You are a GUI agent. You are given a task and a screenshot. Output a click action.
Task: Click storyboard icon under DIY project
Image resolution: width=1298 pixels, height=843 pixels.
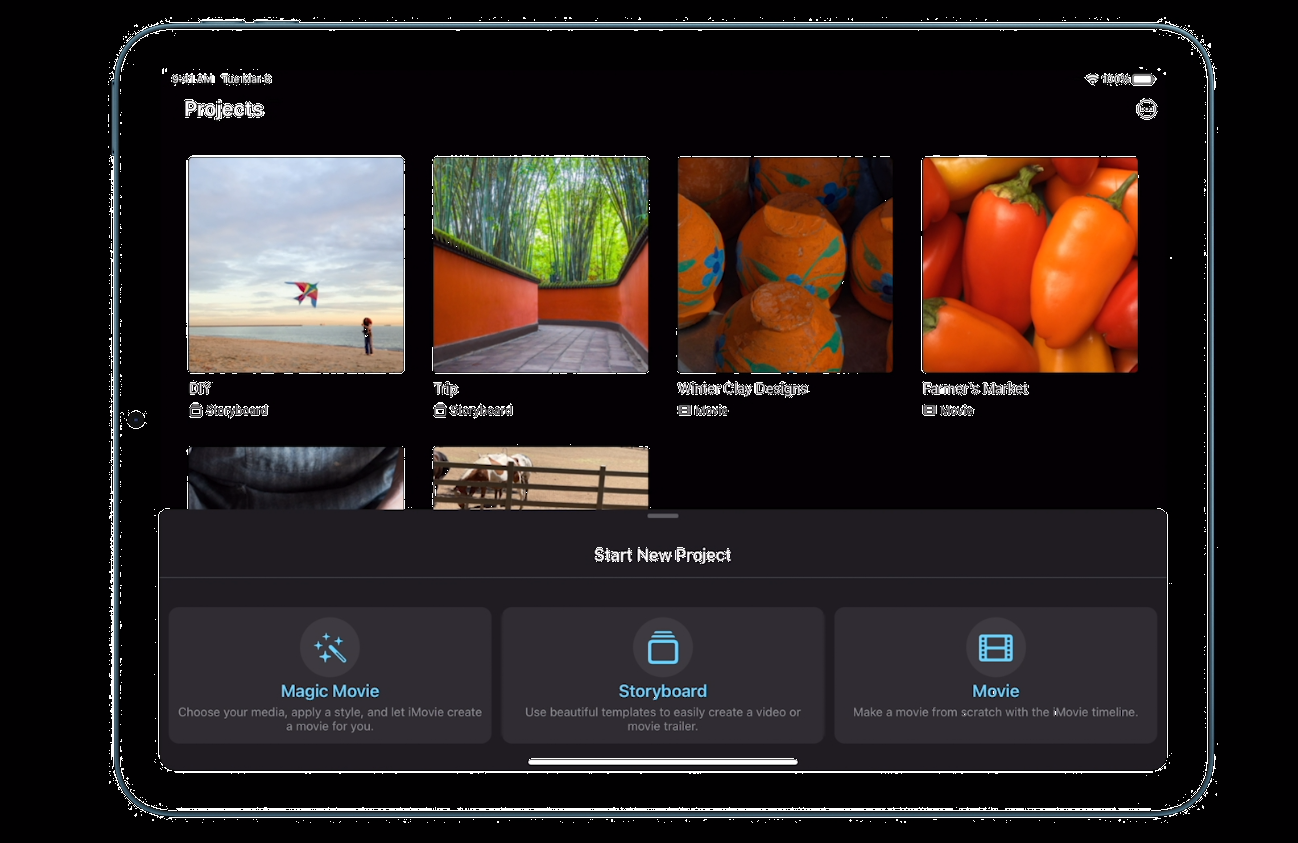pyautogui.click(x=195, y=411)
